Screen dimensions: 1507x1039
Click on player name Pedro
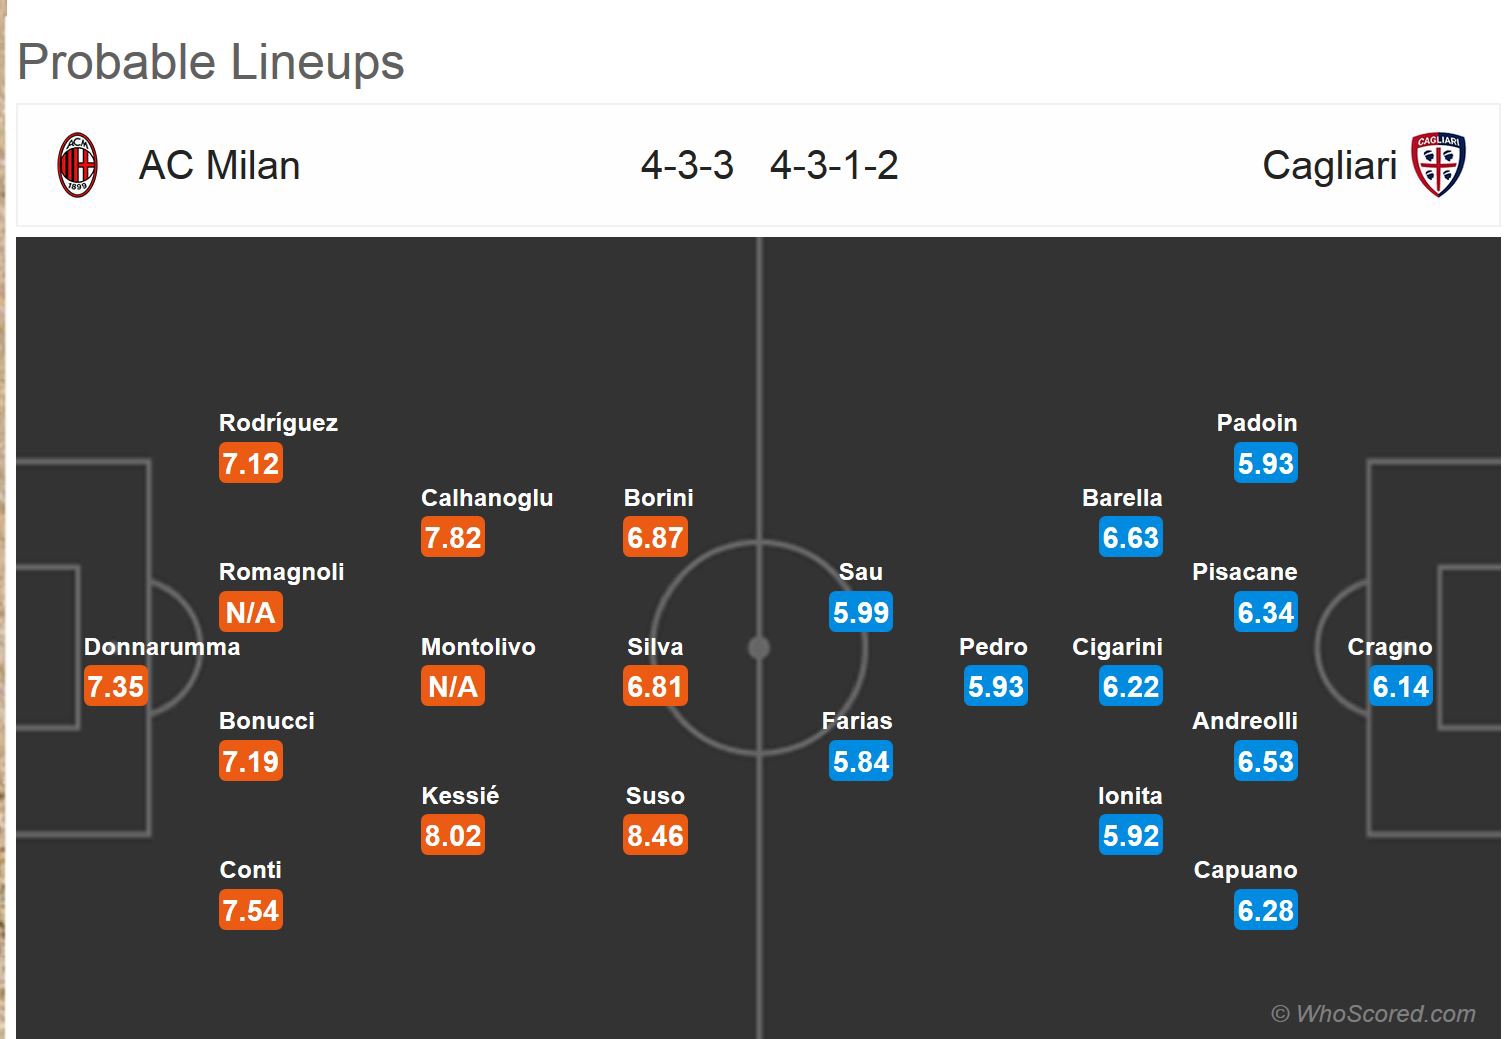(993, 647)
